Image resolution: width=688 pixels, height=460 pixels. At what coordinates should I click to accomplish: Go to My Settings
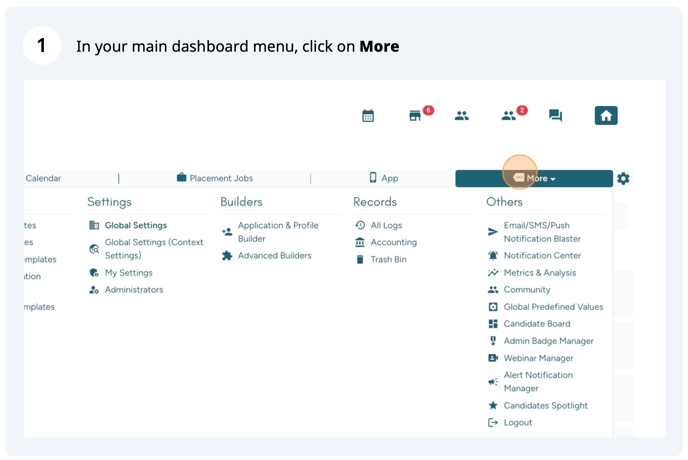click(128, 273)
